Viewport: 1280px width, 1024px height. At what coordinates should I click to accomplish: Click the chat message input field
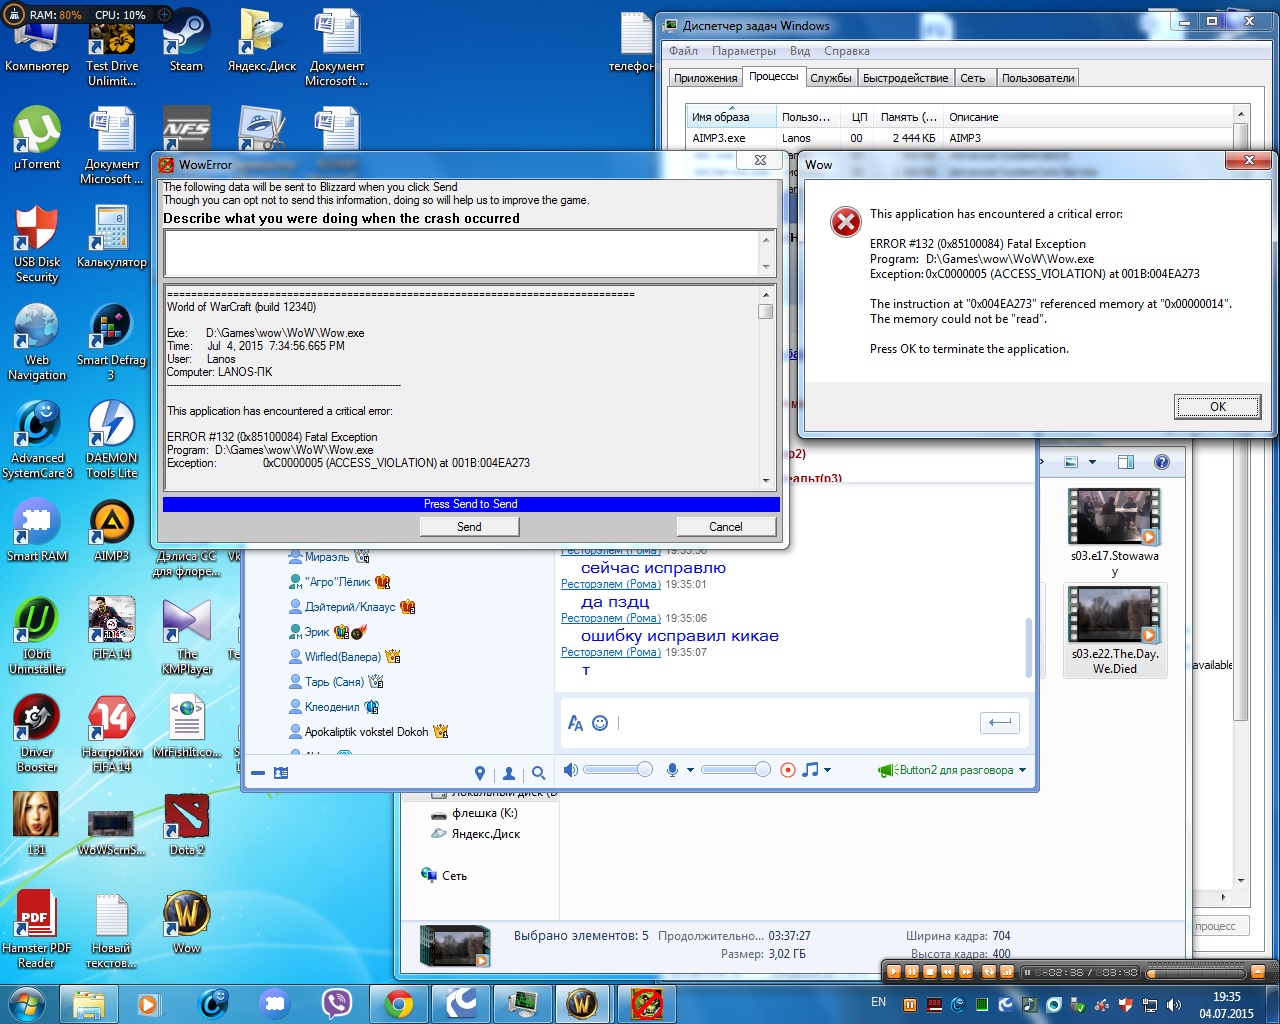795,723
